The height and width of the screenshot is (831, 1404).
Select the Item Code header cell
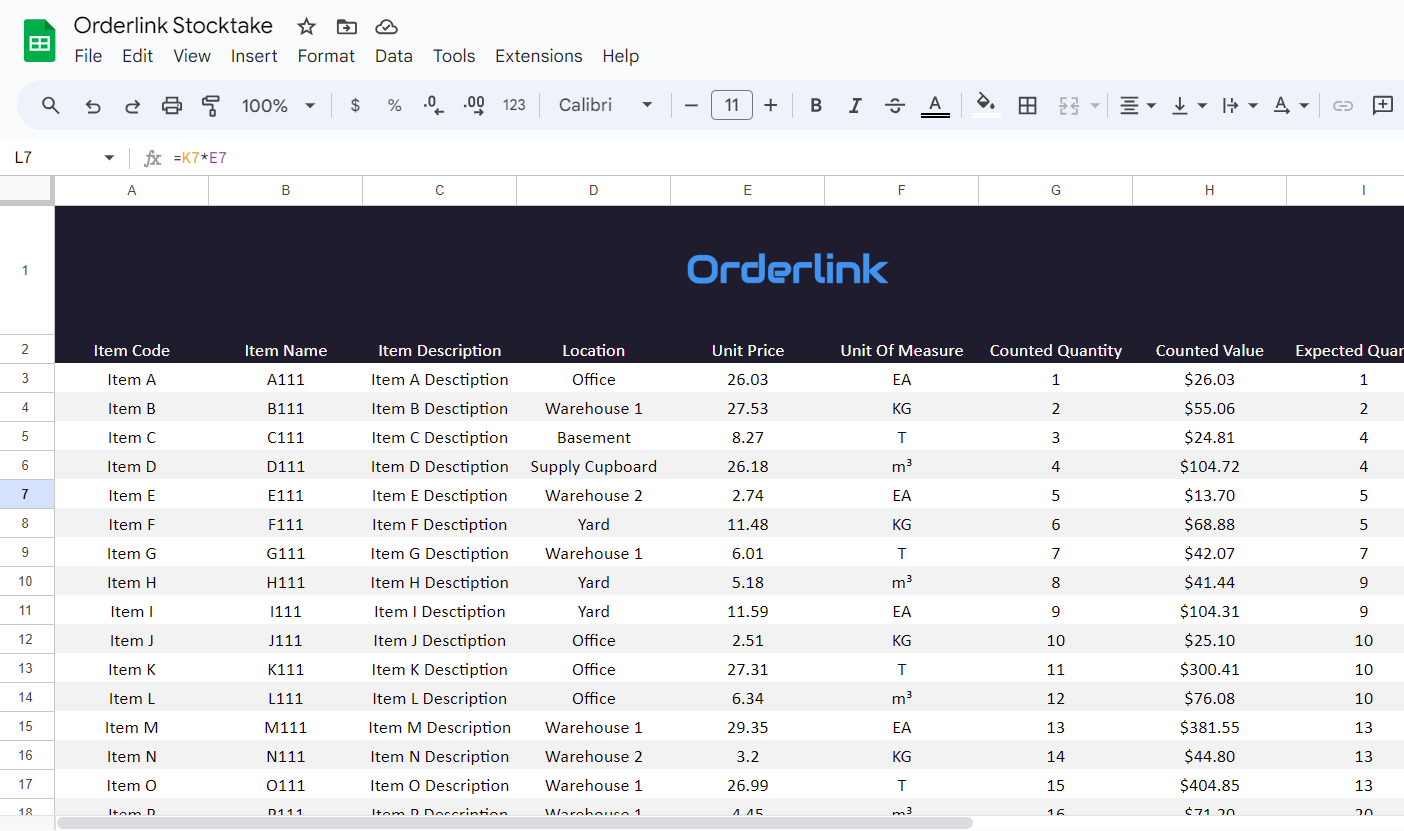tap(132, 350)
